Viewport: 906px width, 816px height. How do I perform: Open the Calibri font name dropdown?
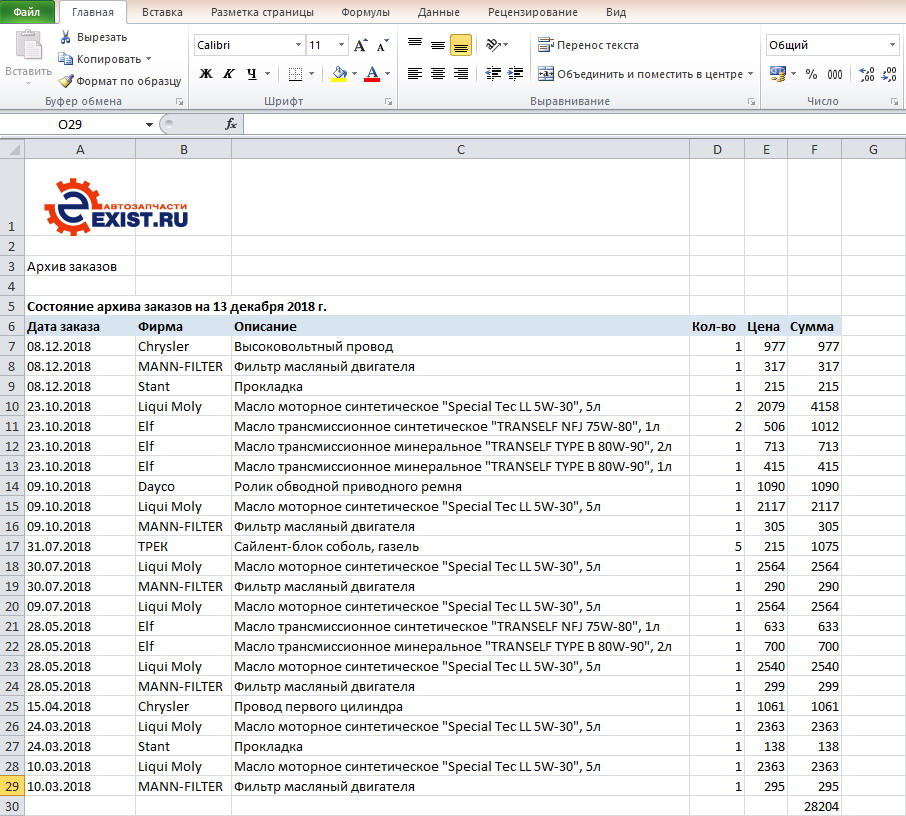pyautogui.click(x=299, y=45)
